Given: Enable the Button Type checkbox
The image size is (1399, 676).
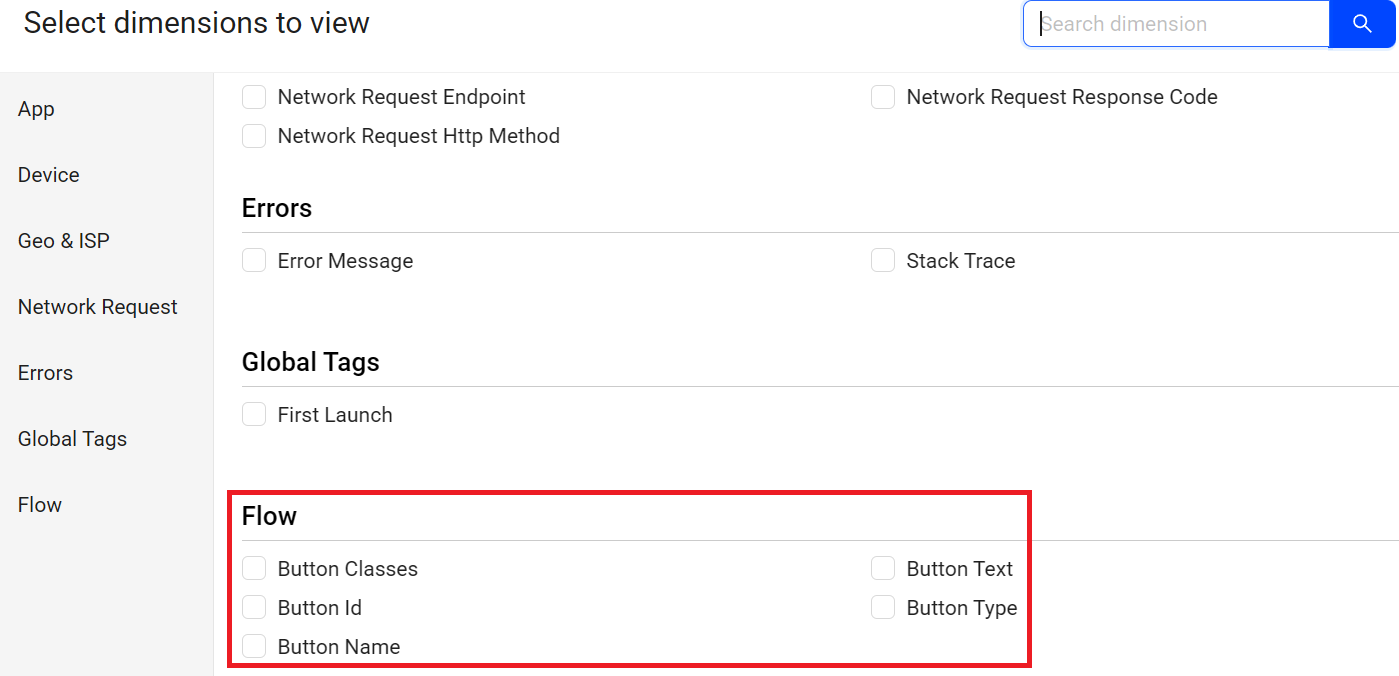Looking at the screenshot, I should point(883,608).
